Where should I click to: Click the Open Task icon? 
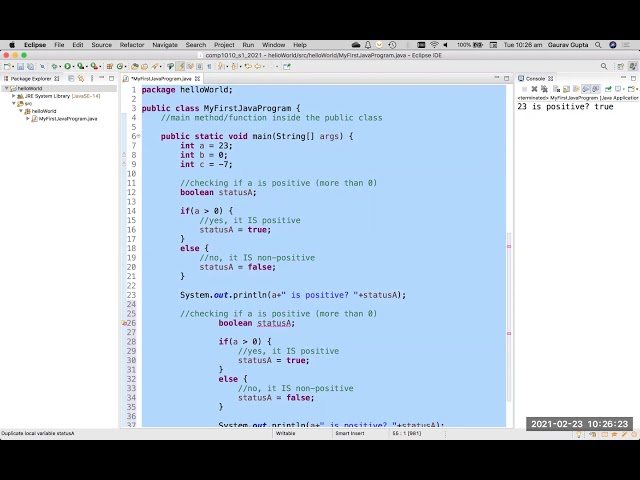coord(144,67)
